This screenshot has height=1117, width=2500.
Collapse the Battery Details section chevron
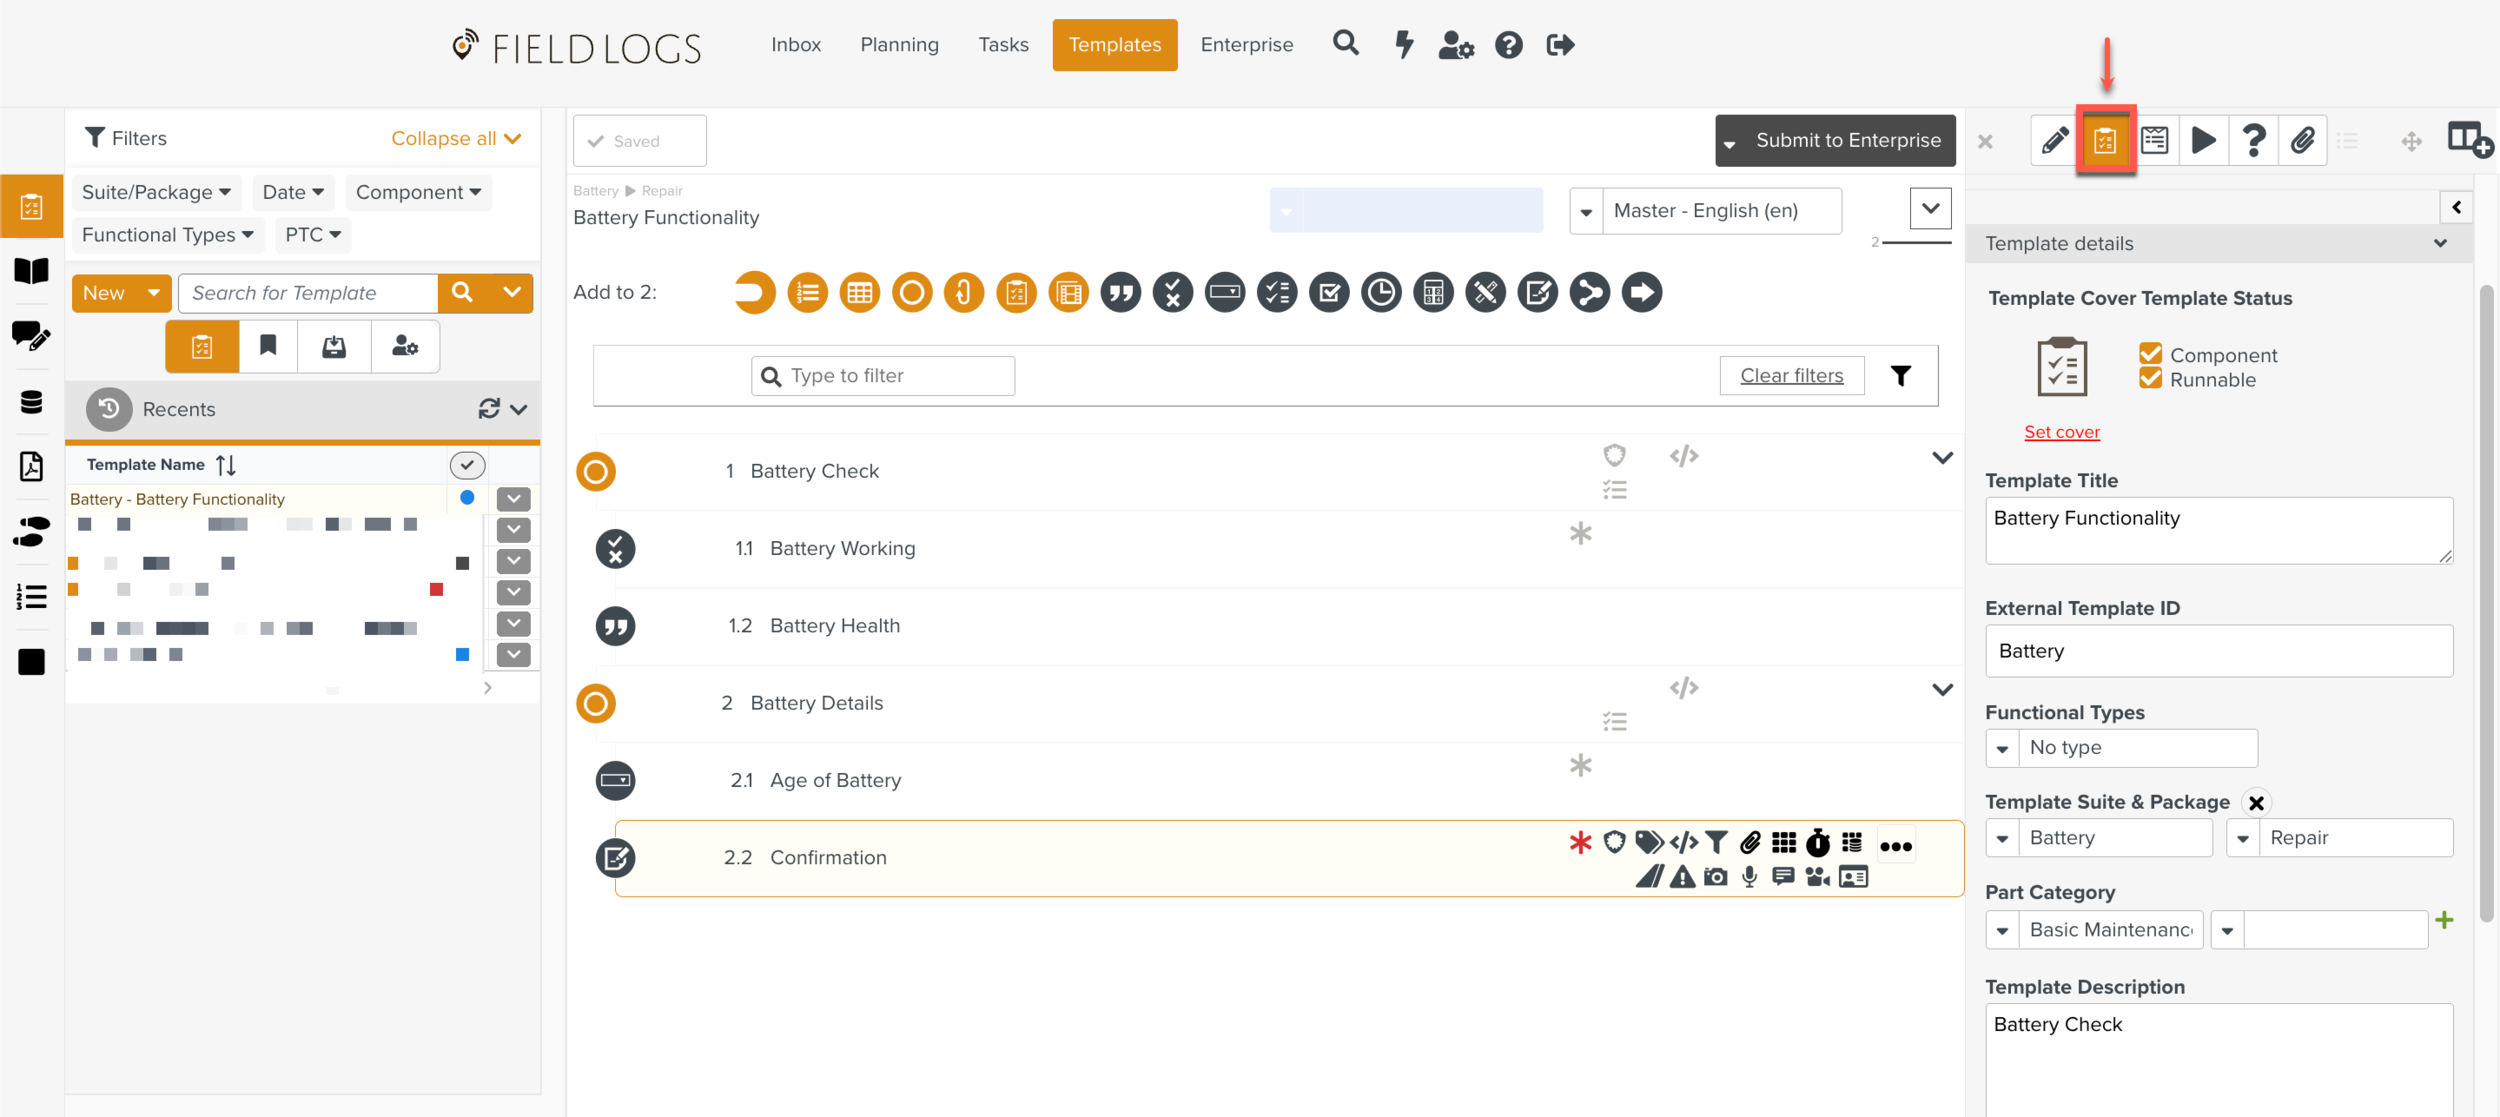coord(1941,690)
